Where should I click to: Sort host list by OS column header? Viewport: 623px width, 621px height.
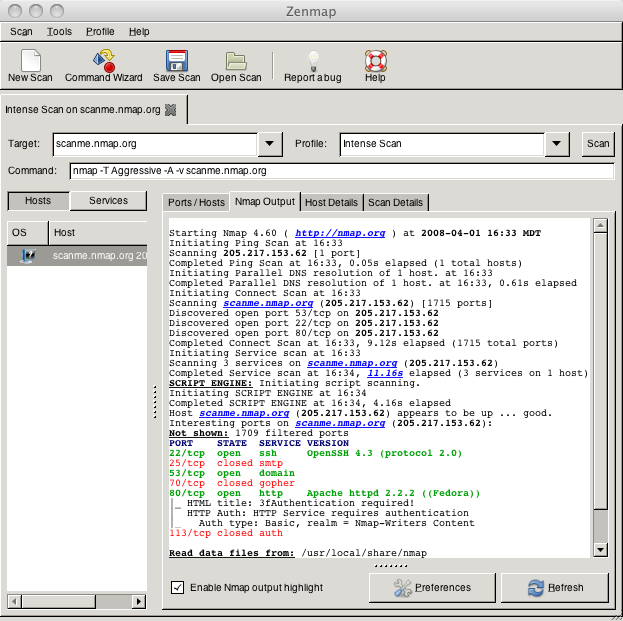[28, 233]
